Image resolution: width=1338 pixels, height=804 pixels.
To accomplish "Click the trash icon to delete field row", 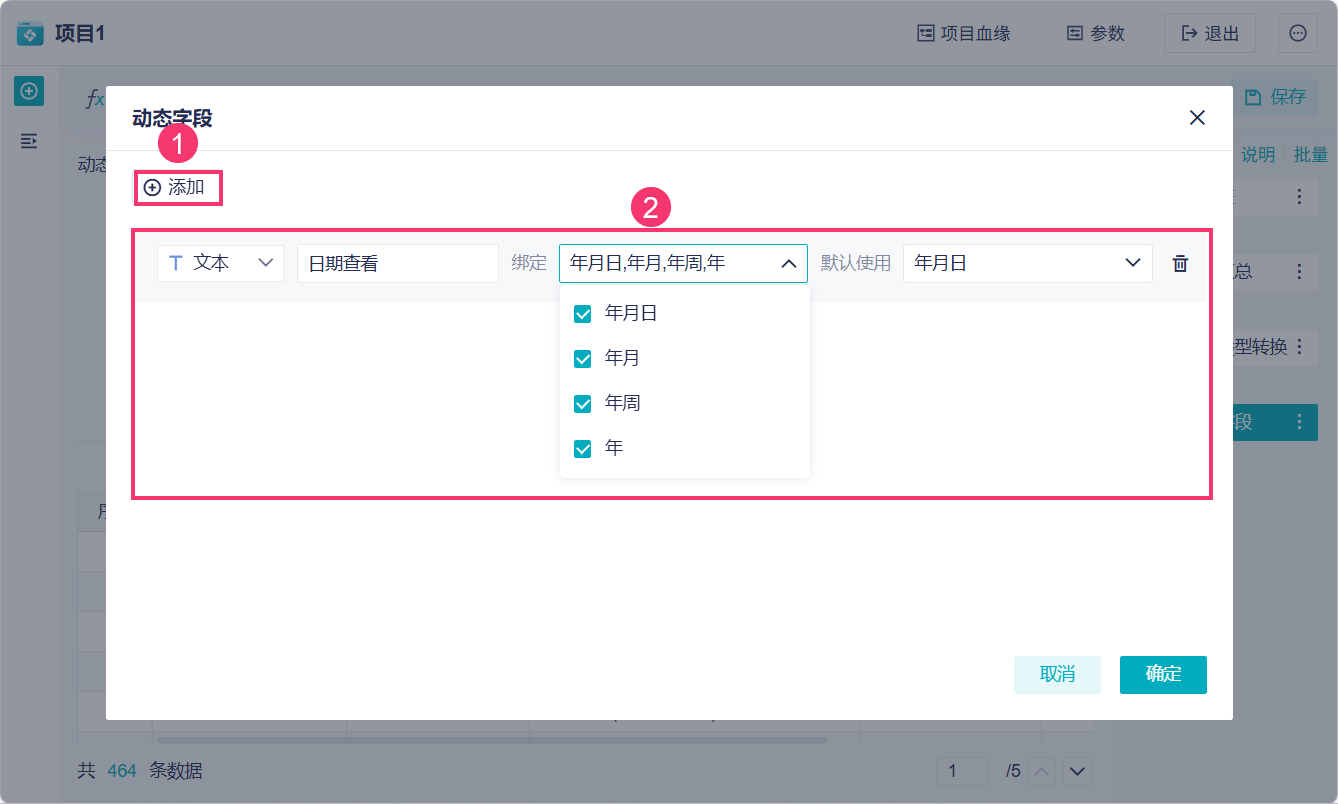I will pyautogui.click(x=1180, y=263).
